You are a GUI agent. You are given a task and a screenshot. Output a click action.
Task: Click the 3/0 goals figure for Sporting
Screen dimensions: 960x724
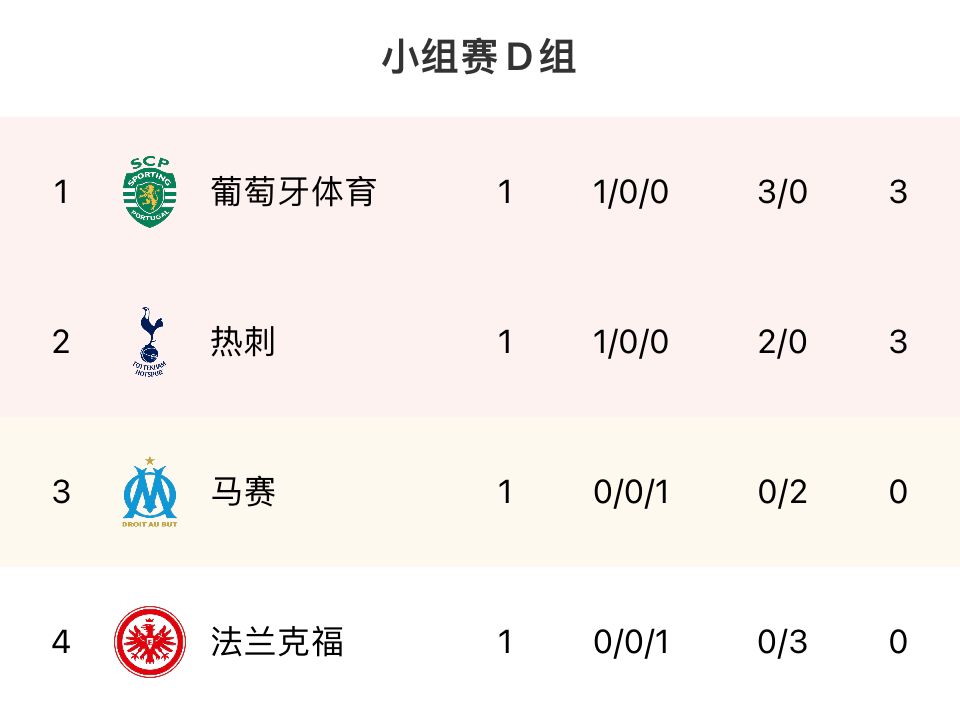pyautogui.click(x=782, y=192)
